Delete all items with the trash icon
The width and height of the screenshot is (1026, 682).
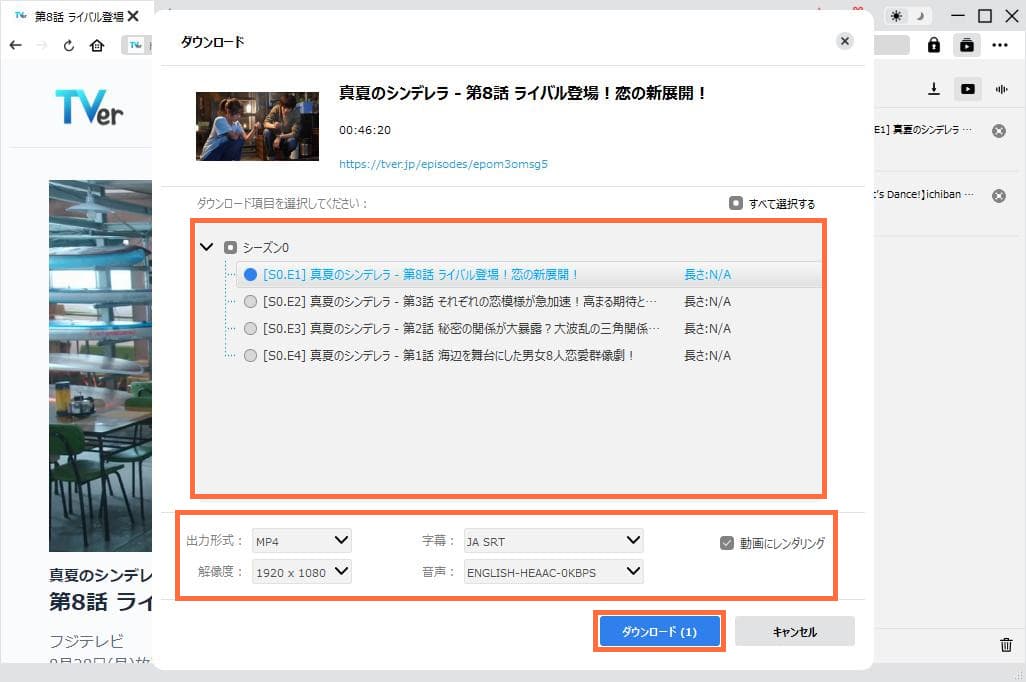(x=1006, y=645)
